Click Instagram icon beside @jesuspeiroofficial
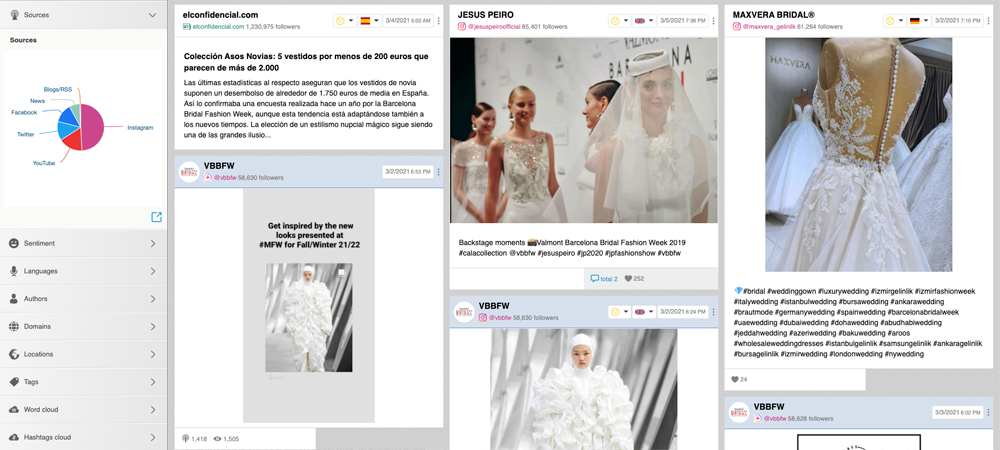 pos(462,27)
